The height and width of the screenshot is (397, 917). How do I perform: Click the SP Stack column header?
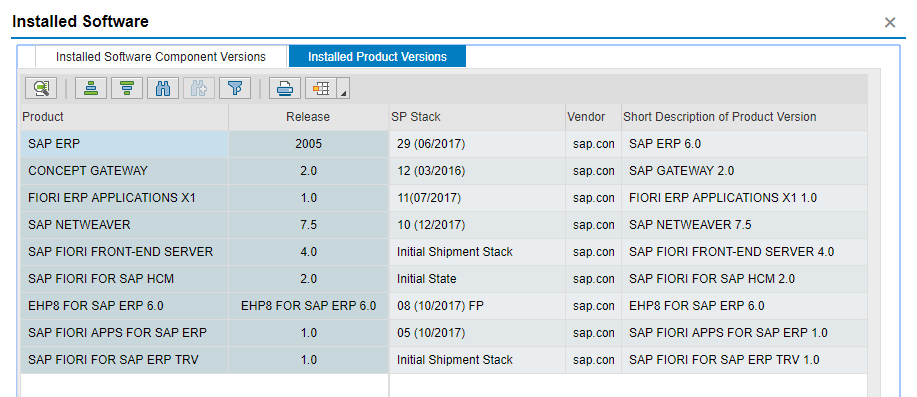pos(477,117)
